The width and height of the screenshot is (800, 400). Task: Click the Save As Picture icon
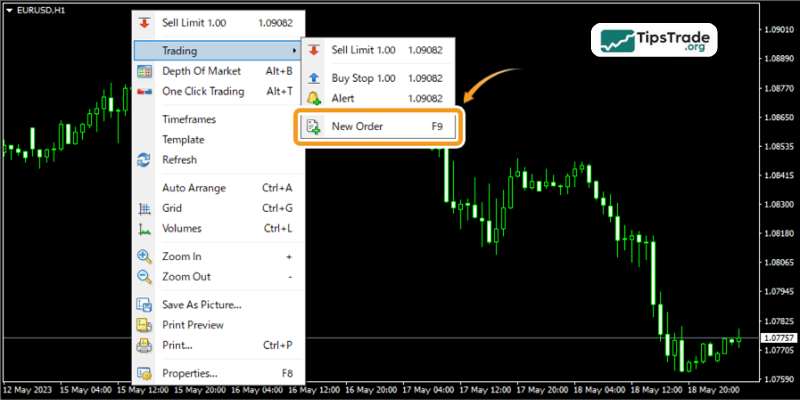click(145, 305)
